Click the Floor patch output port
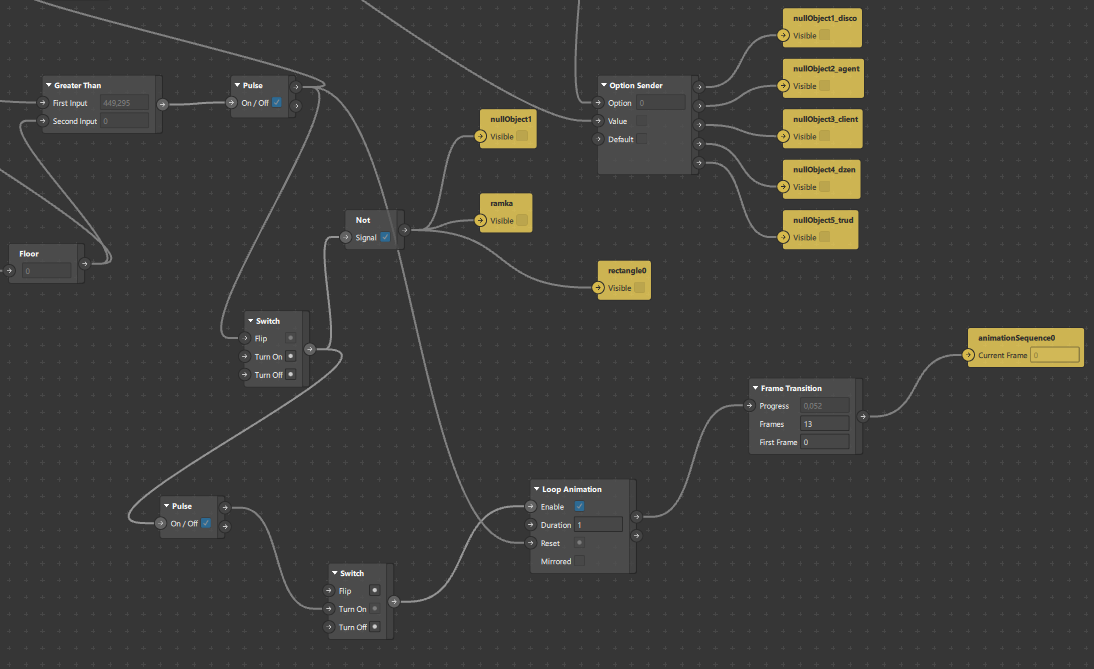 85,264
